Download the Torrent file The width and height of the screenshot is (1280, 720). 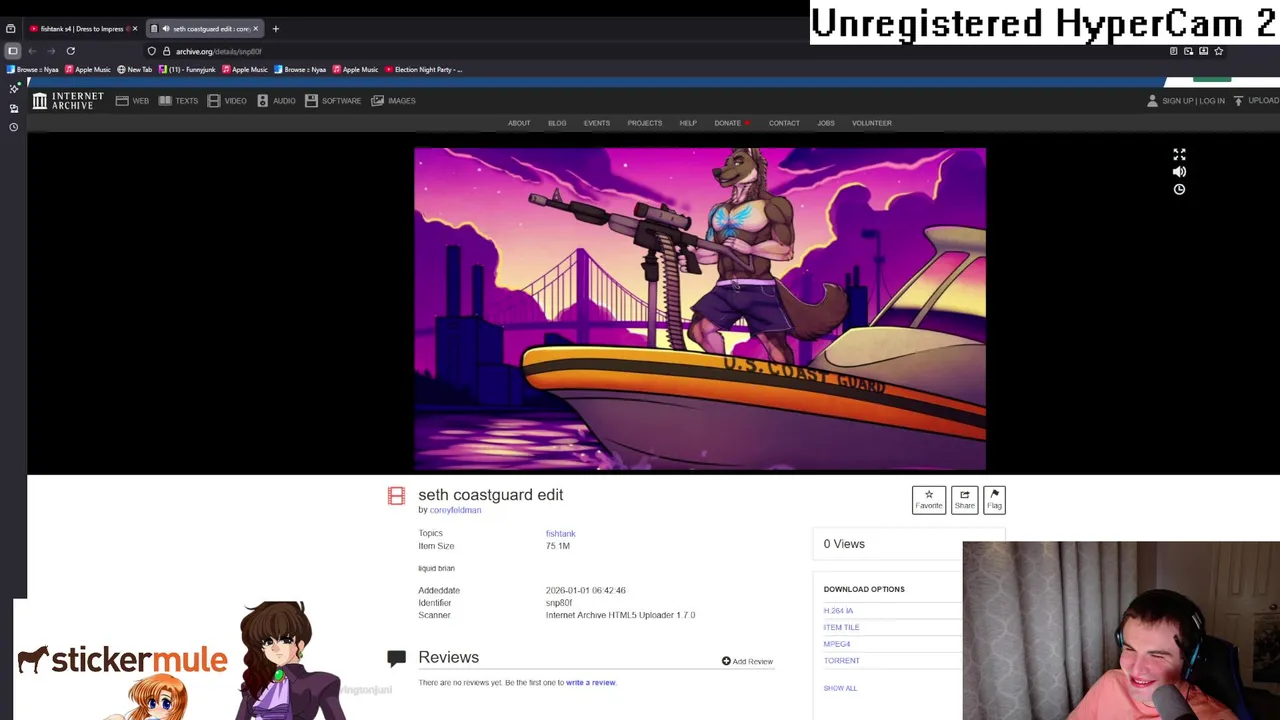coord(842,661)
